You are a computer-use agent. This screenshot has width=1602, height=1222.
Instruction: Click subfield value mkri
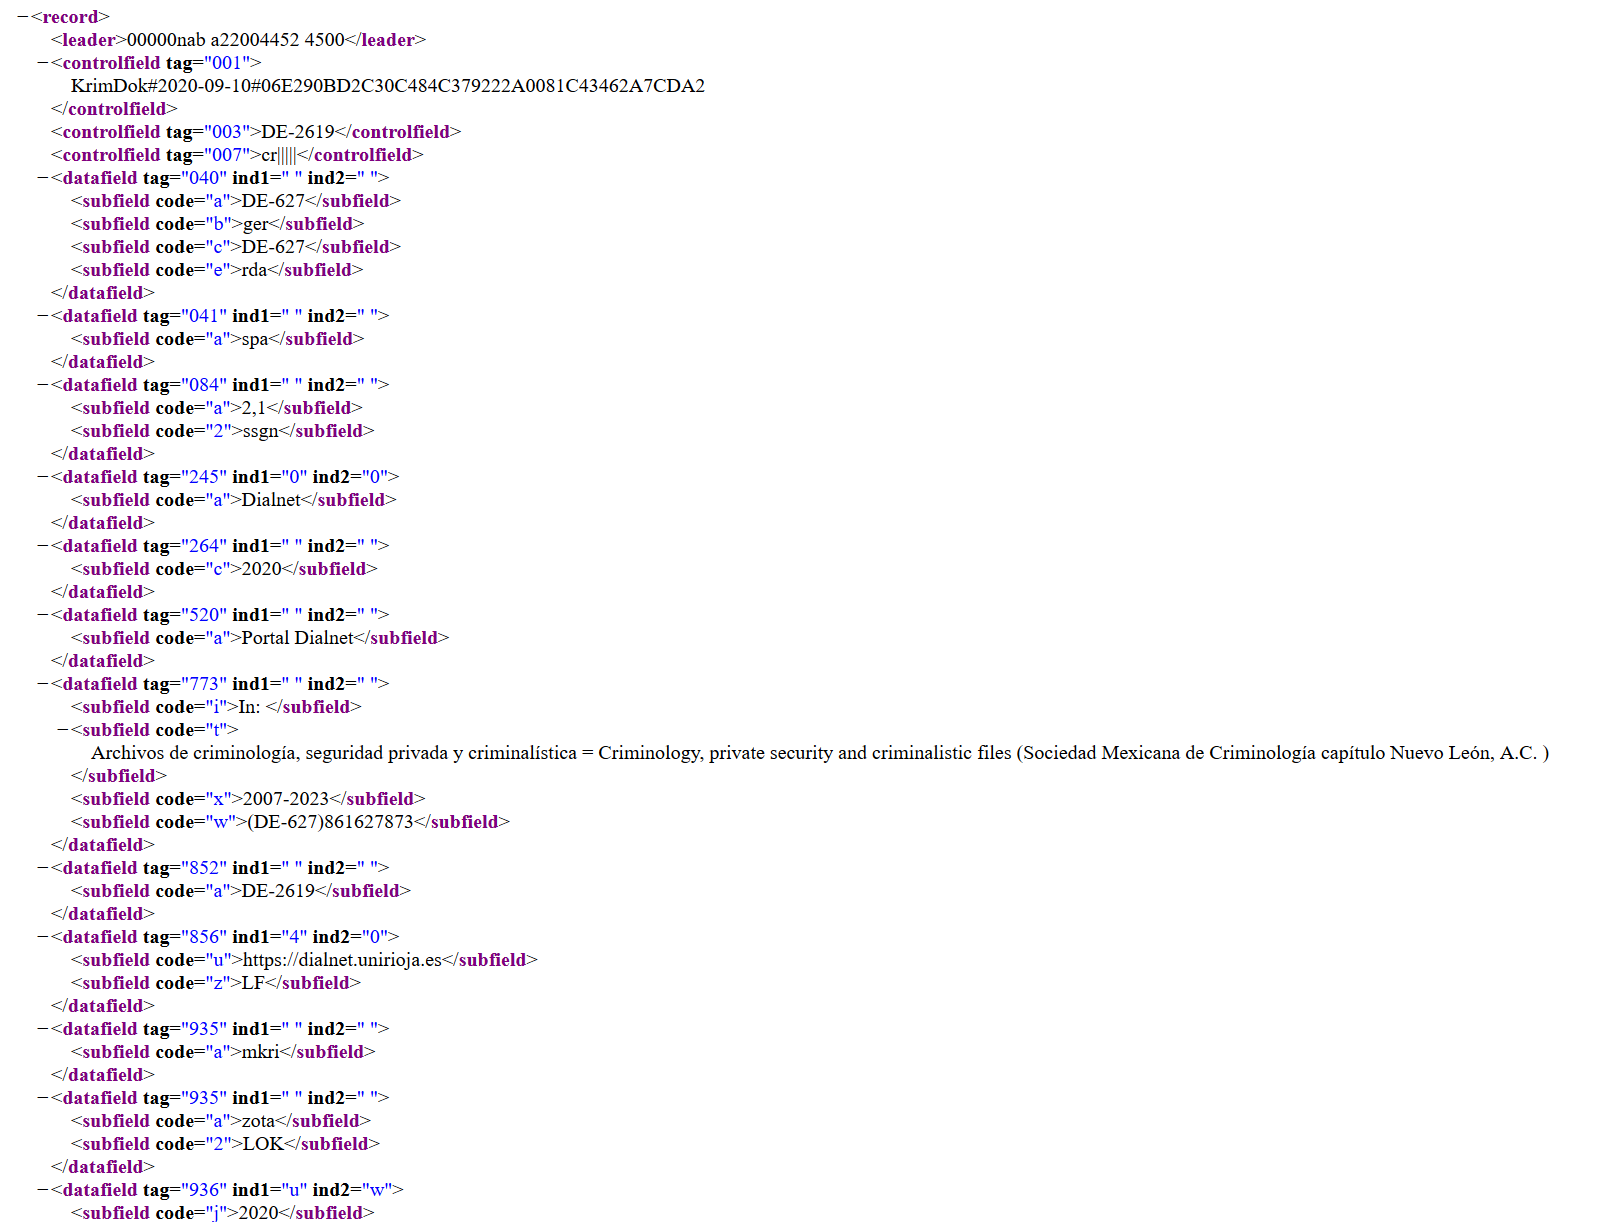click(x=261, y=1052)
